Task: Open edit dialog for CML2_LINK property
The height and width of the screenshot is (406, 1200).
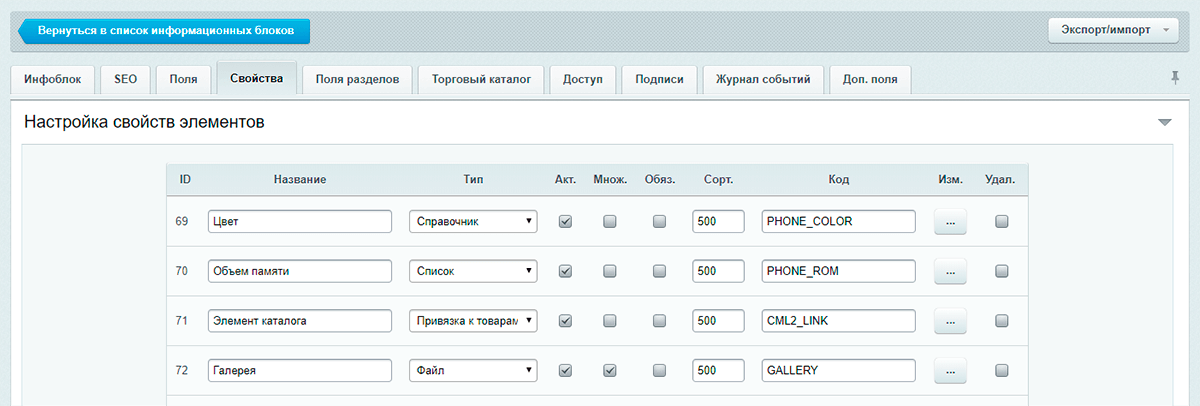Action: point(949,321)
